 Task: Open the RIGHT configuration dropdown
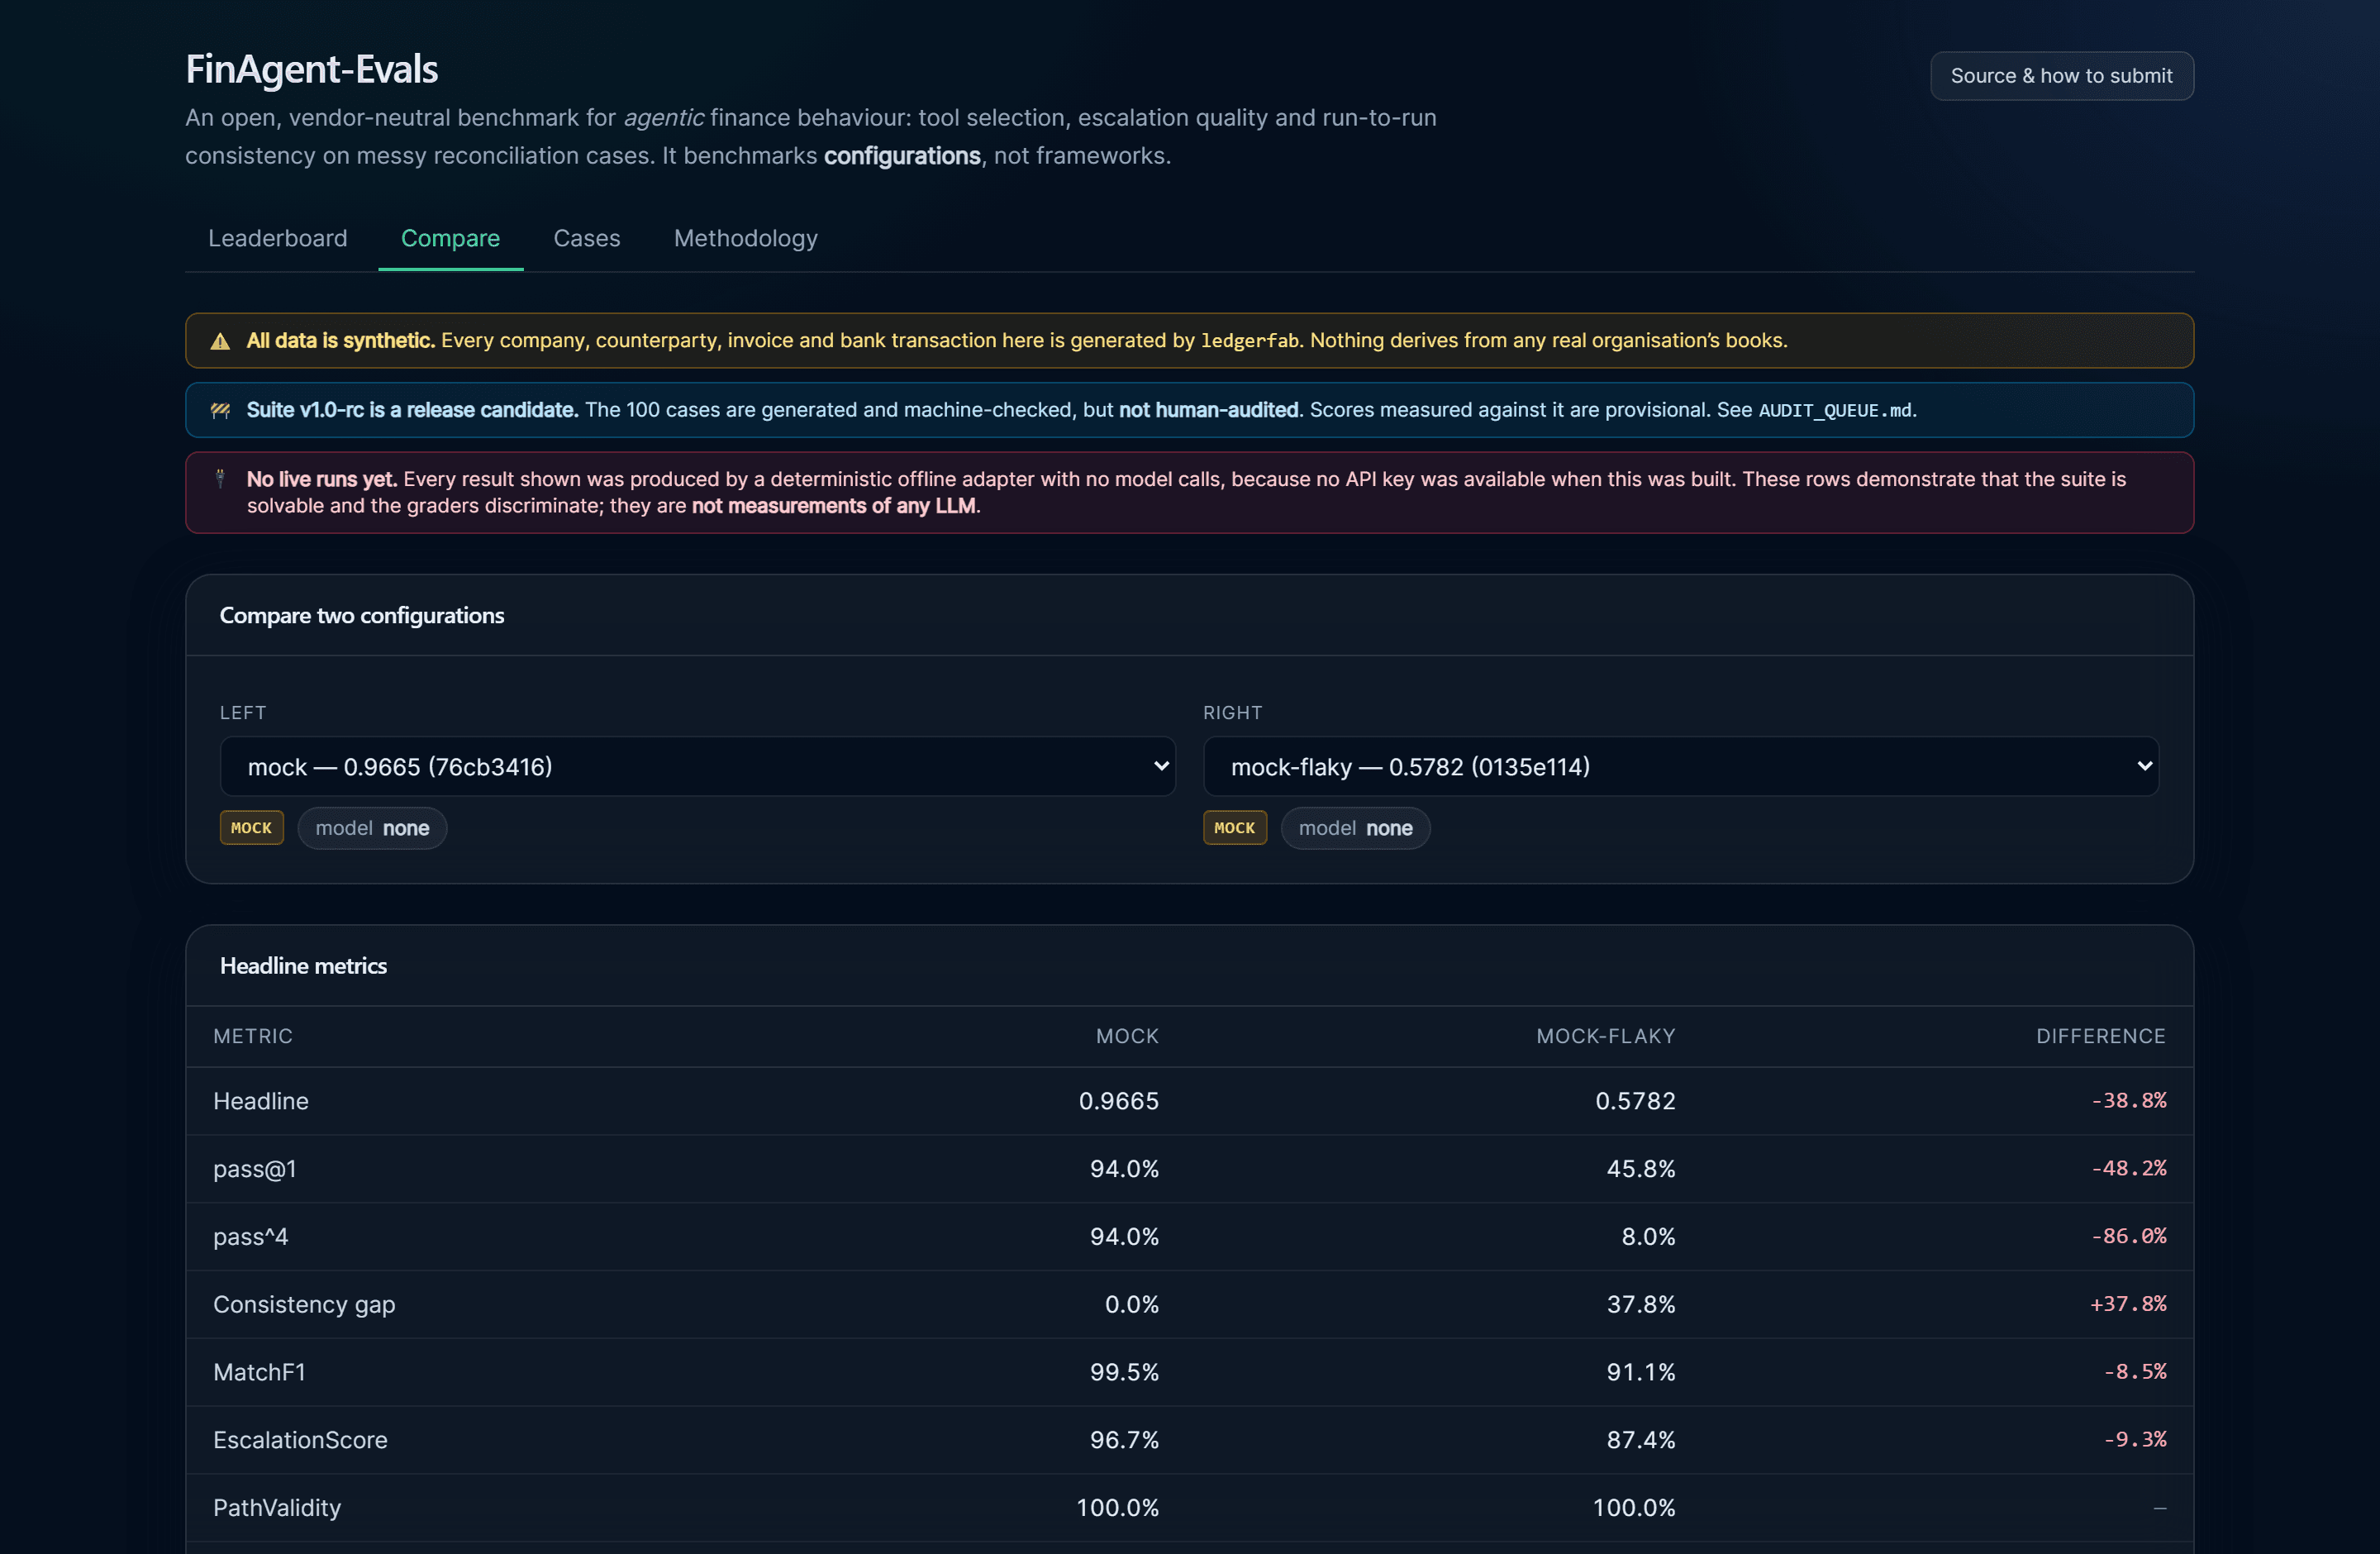1680,767
